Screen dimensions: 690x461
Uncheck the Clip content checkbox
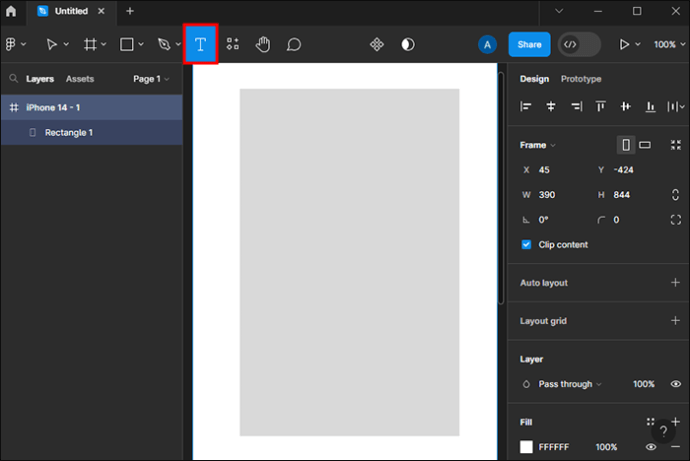point(527,245)
